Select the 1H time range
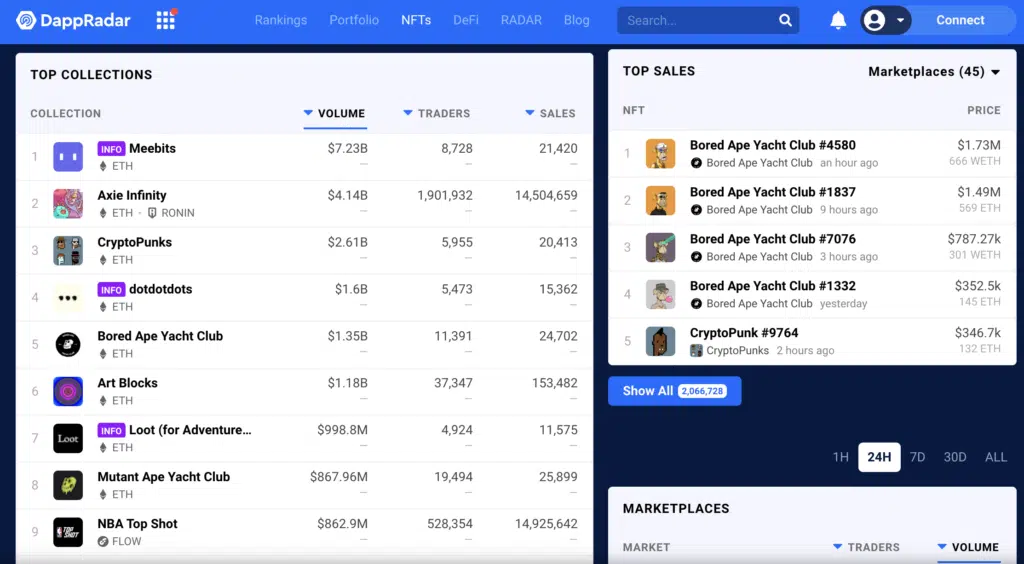The height and width of the screenshot is (564, 1024). click(x=840, y=457)
